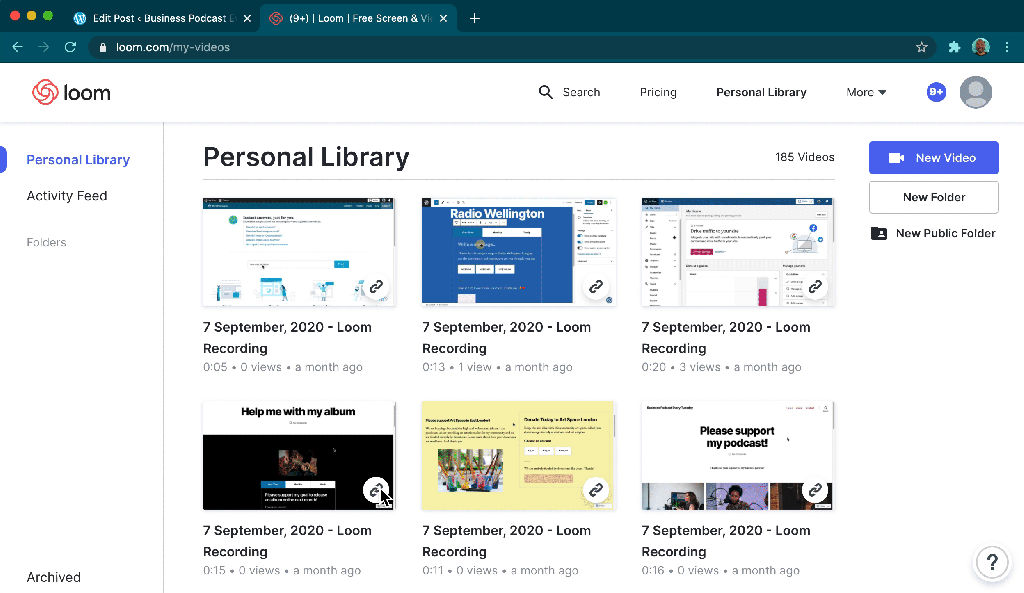Screen dimensions: 1024x593
Task: Copy link on Help me with my album video
Action: 376,490
